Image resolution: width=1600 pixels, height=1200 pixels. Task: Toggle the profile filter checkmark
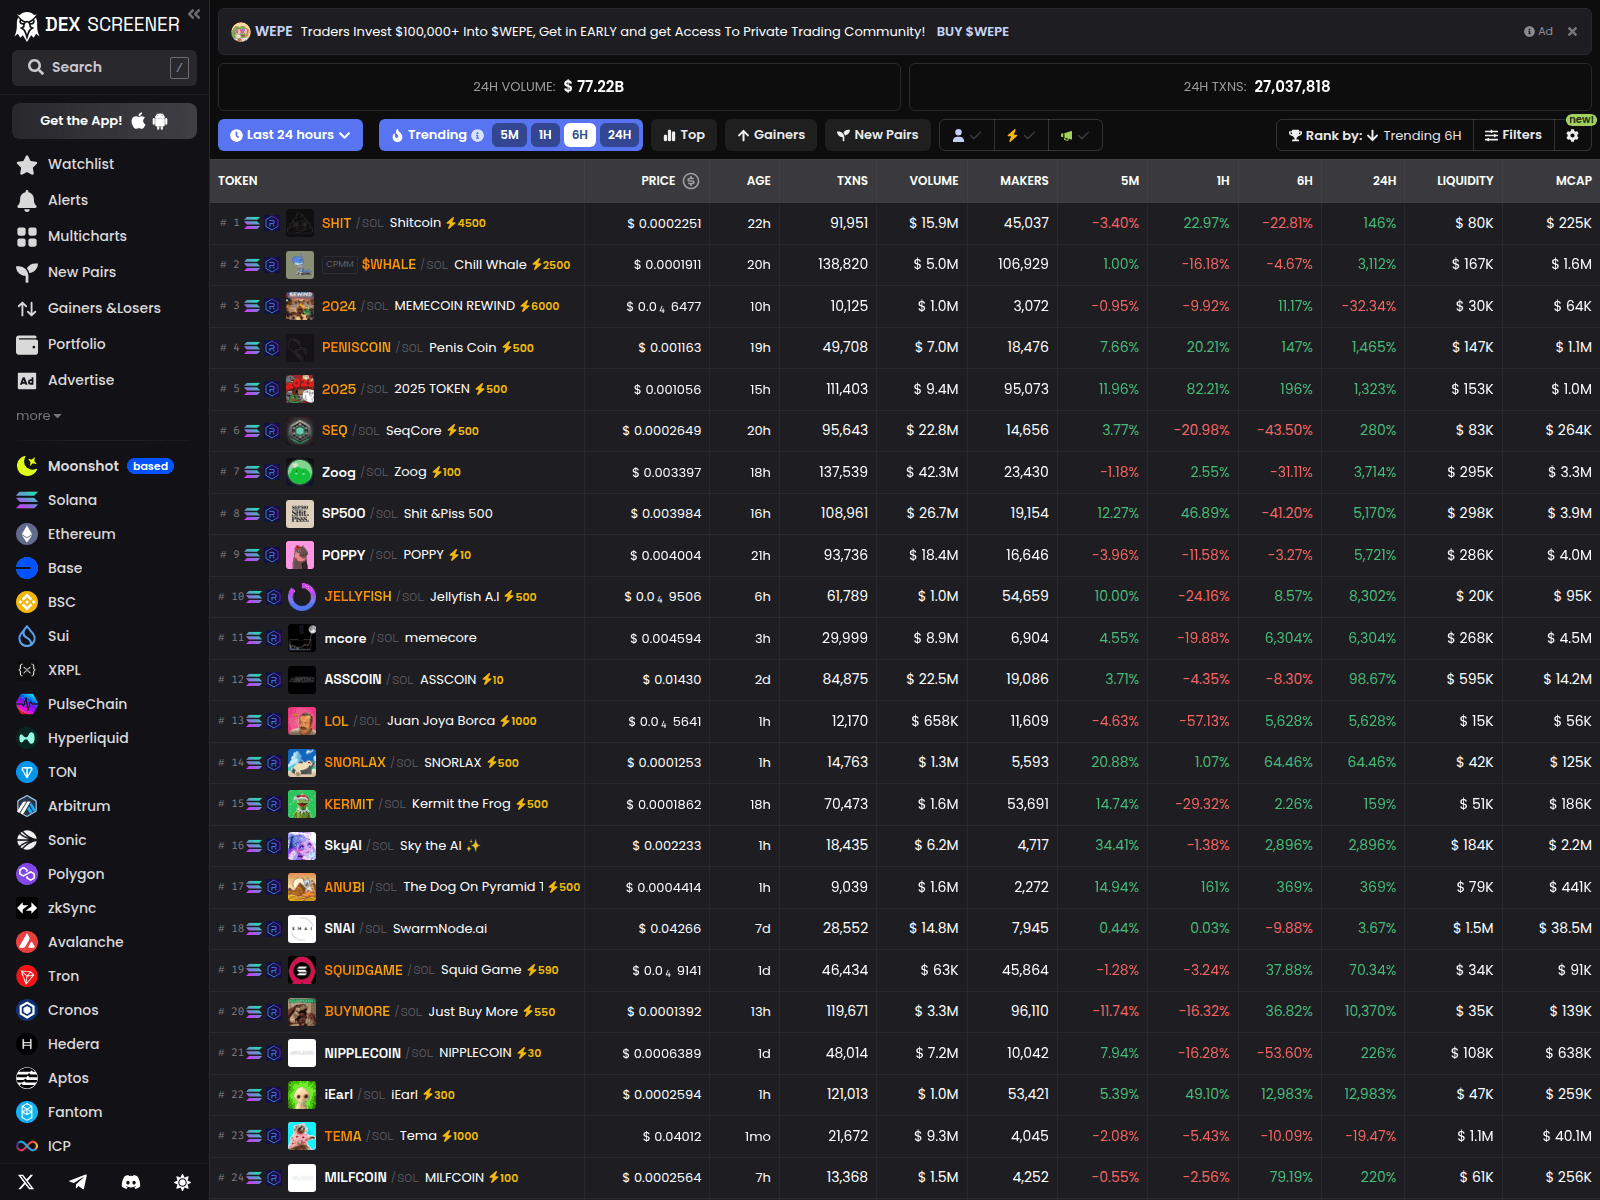[966, 135]
